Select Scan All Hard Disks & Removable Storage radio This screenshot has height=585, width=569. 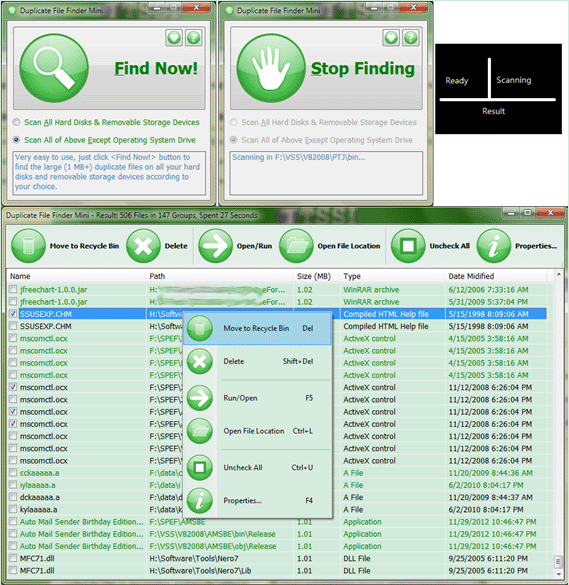coord(16,122)
